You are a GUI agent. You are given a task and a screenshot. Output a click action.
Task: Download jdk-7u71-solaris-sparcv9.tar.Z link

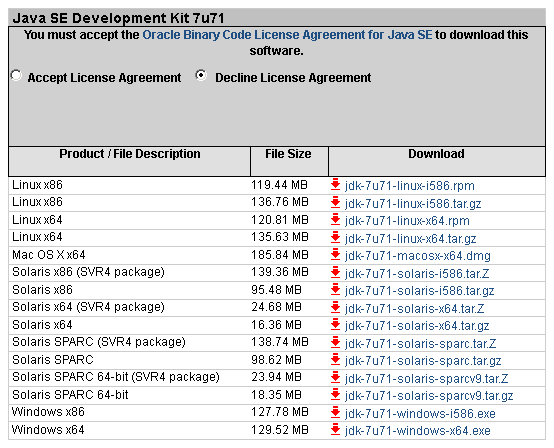coord(426,378)
